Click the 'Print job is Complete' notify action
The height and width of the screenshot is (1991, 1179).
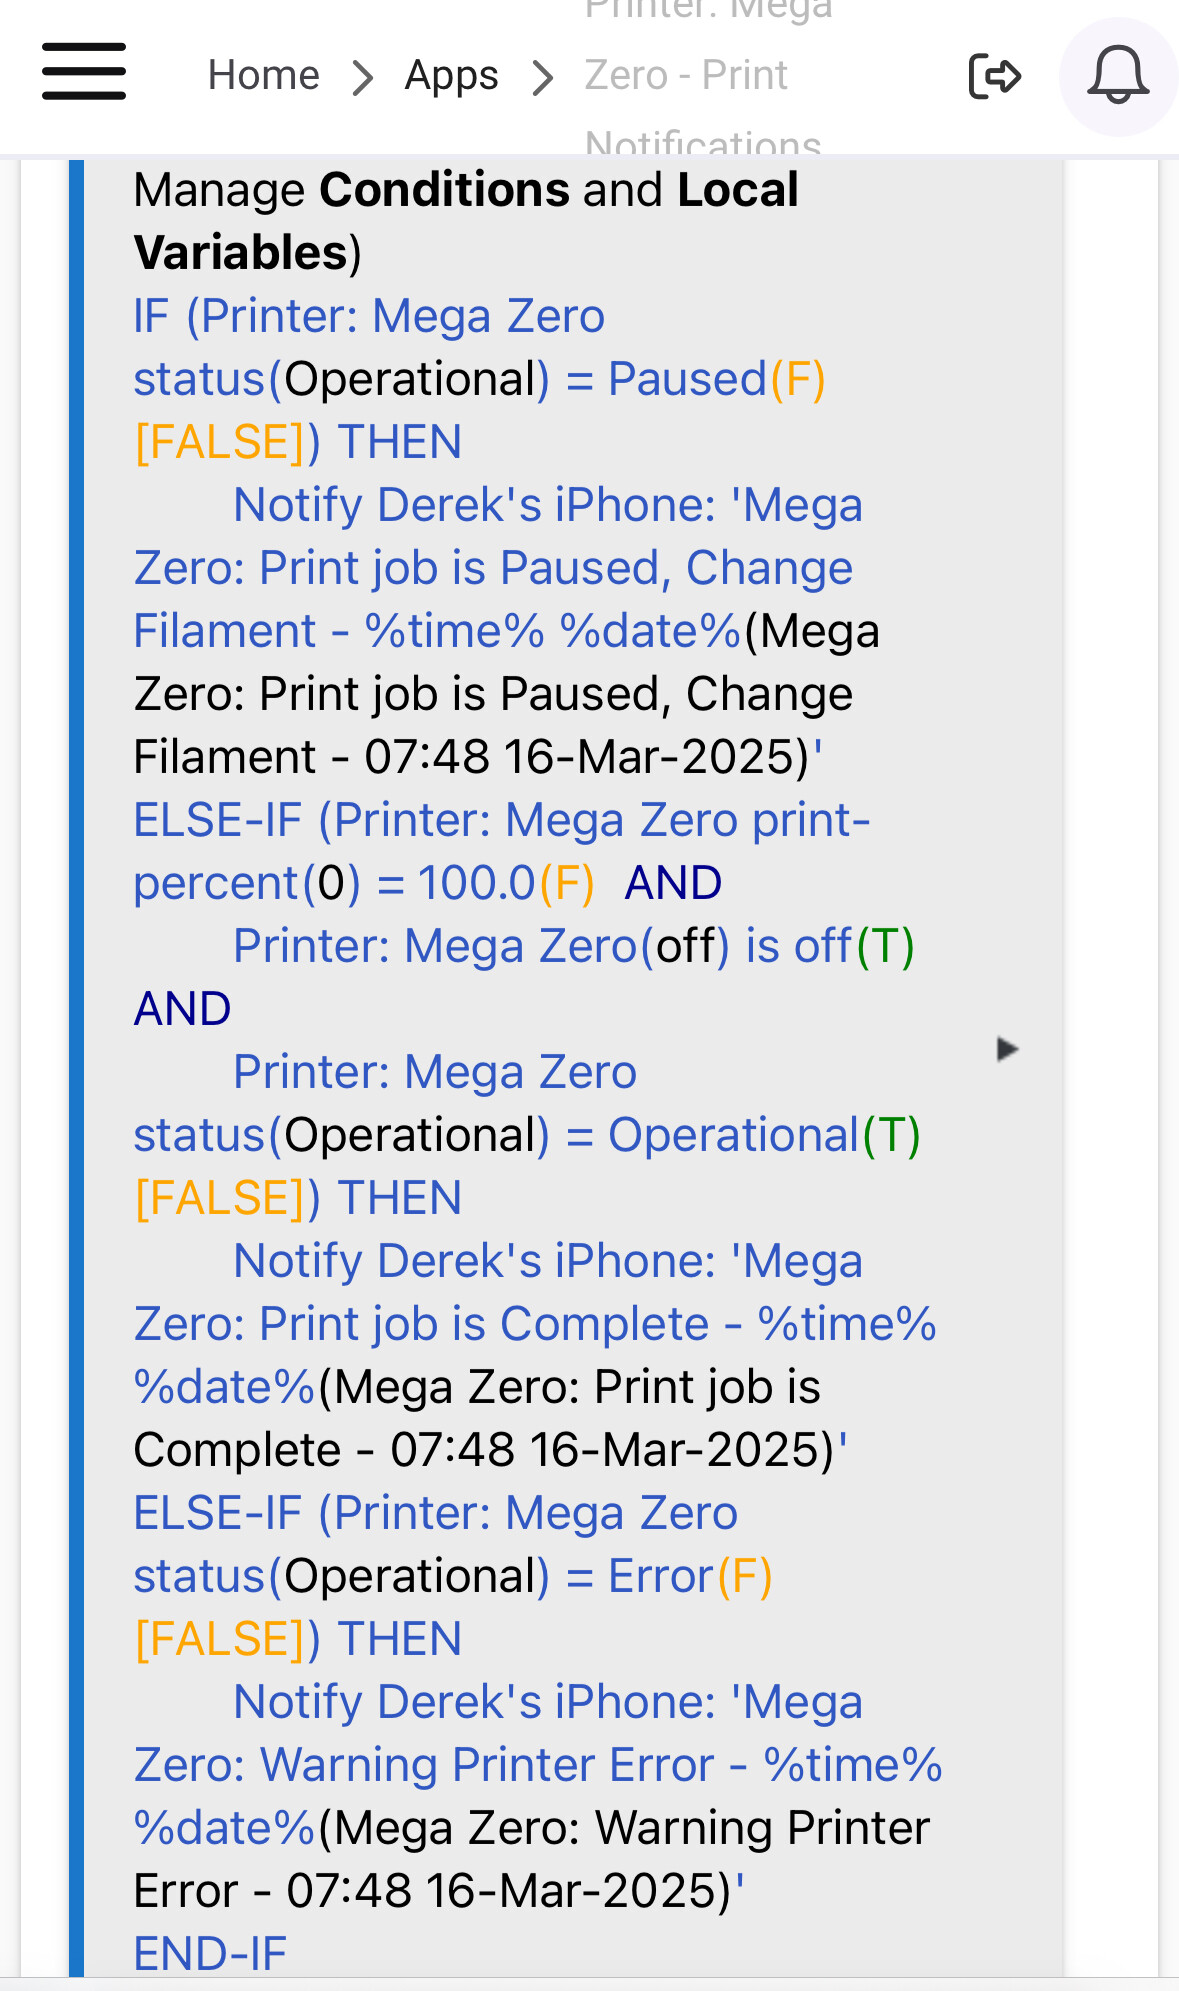[x=535, y=1355]
